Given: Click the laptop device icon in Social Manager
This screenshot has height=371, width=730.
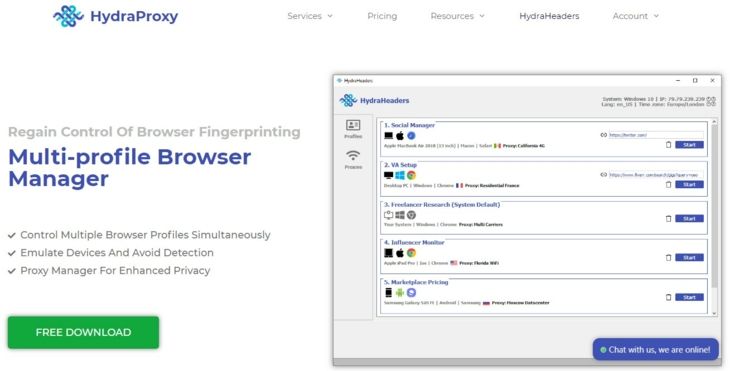Looking at the screenshot, I should coord(388,136).
